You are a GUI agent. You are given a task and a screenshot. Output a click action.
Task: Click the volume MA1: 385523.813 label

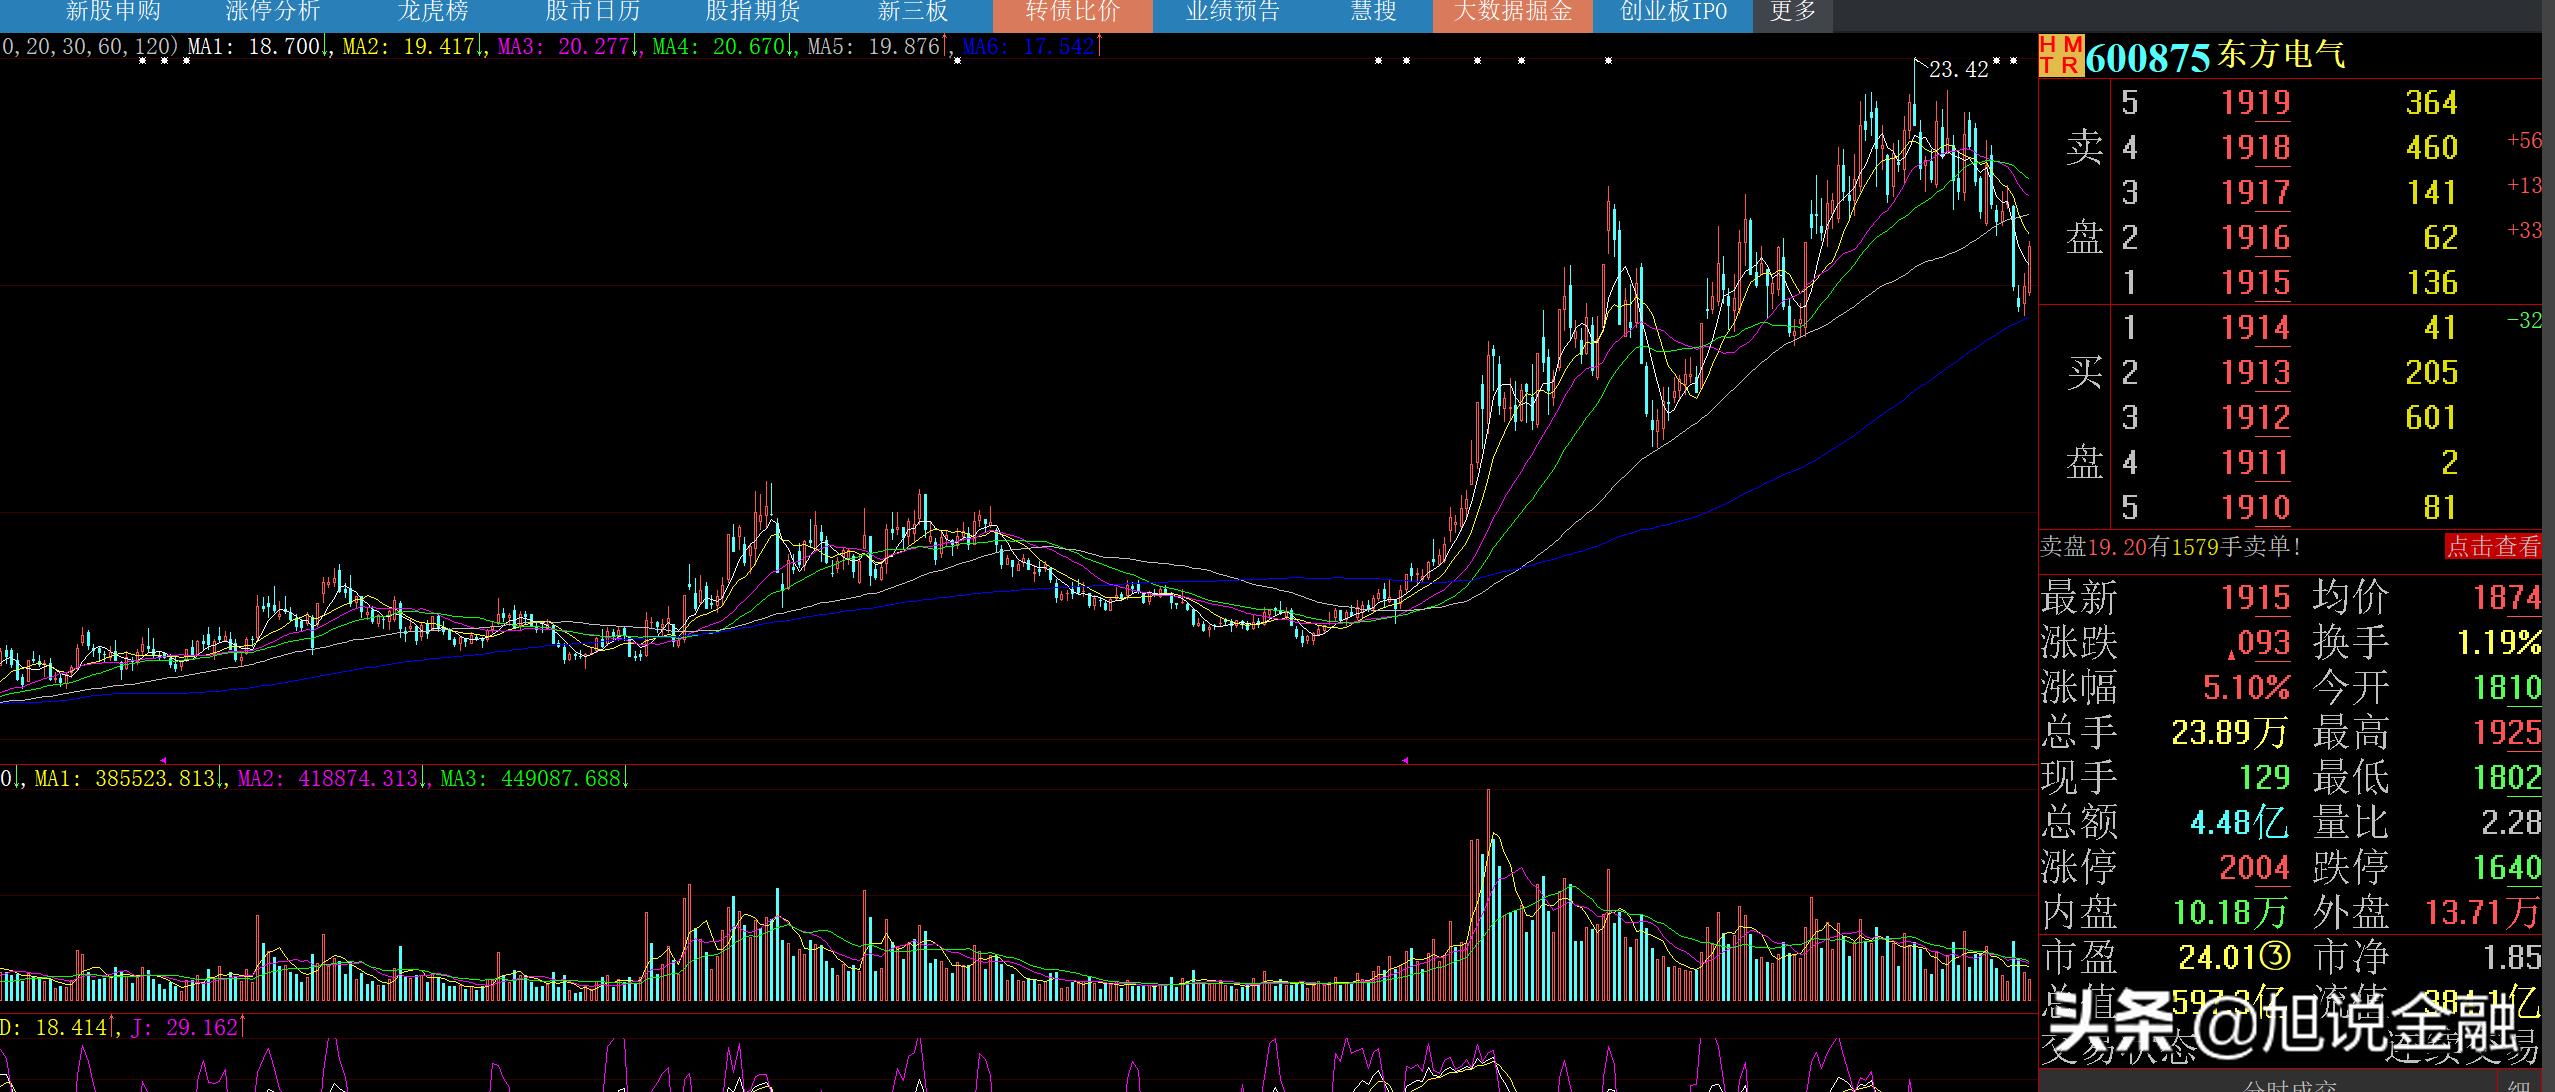tap(125, 778)
